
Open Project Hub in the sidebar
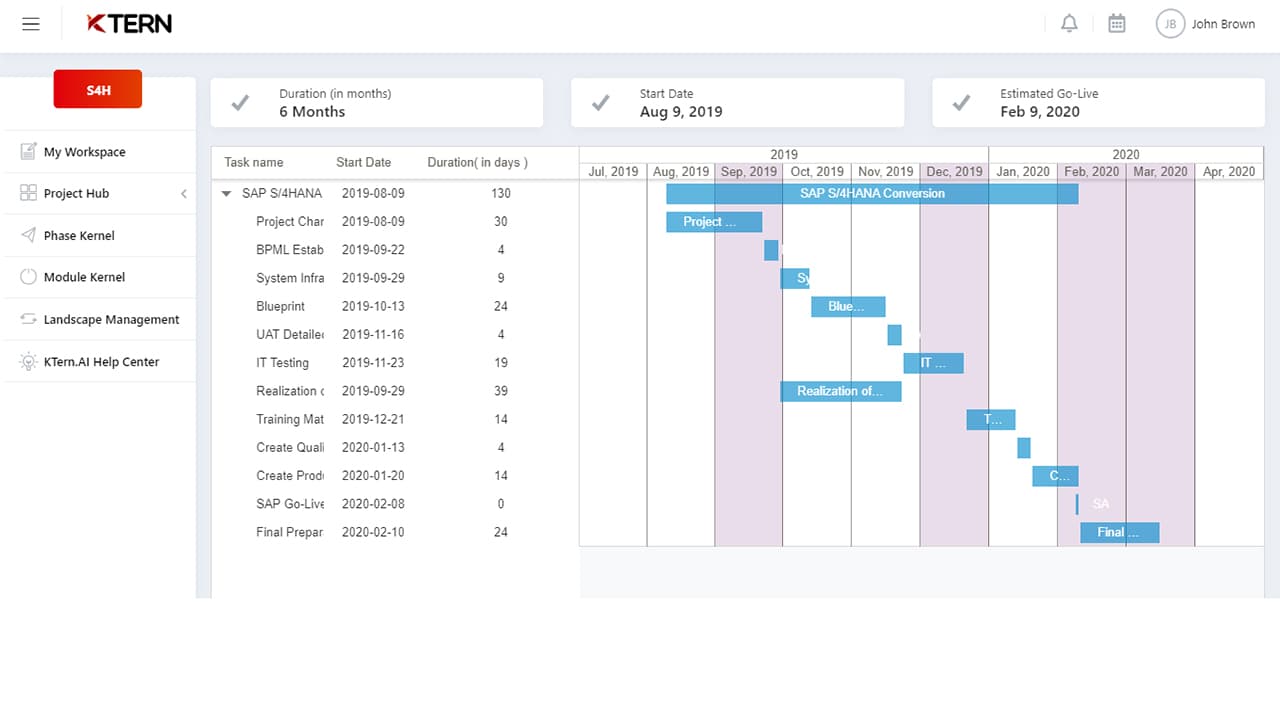(76, 194)
